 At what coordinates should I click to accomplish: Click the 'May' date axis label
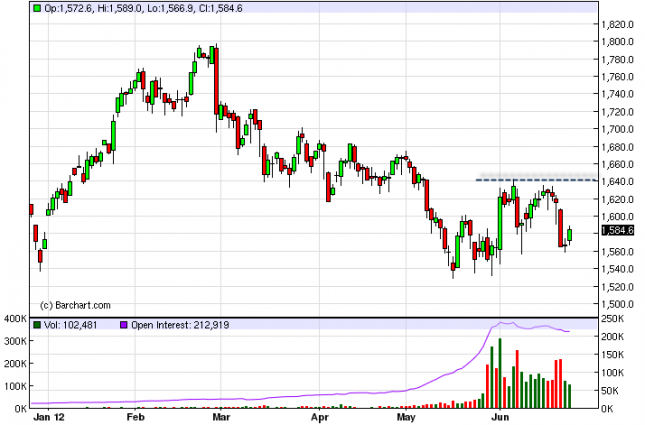point(406,417)
